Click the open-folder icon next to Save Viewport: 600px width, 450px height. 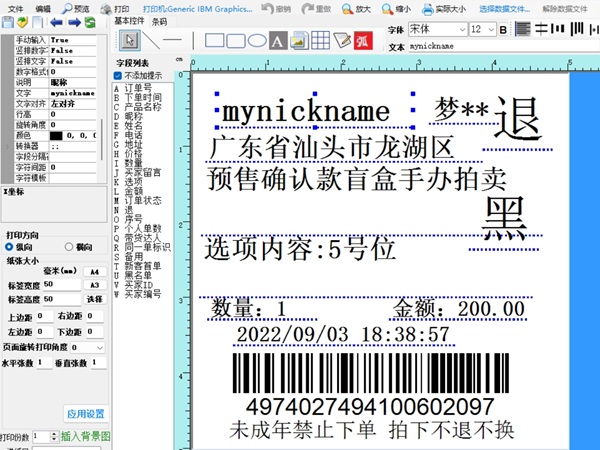[x=23, y=23]
